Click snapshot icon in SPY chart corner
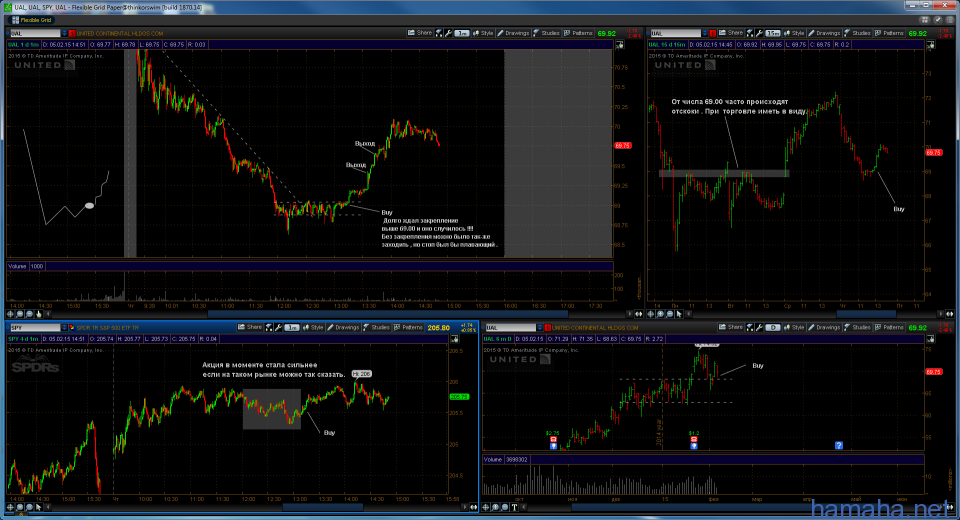The width and height of the screenshot is (960, 520). point(454,339)
